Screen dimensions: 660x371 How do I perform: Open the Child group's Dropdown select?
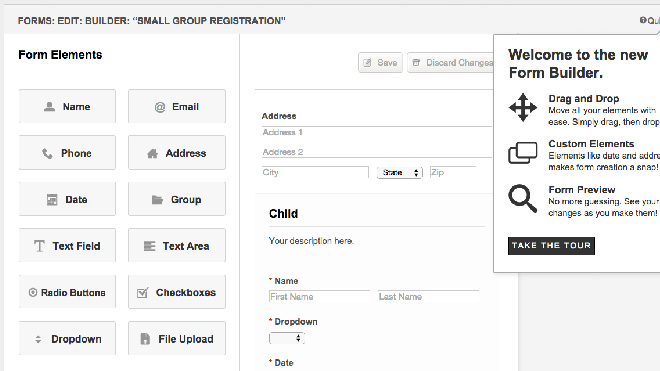coord(287,338)
